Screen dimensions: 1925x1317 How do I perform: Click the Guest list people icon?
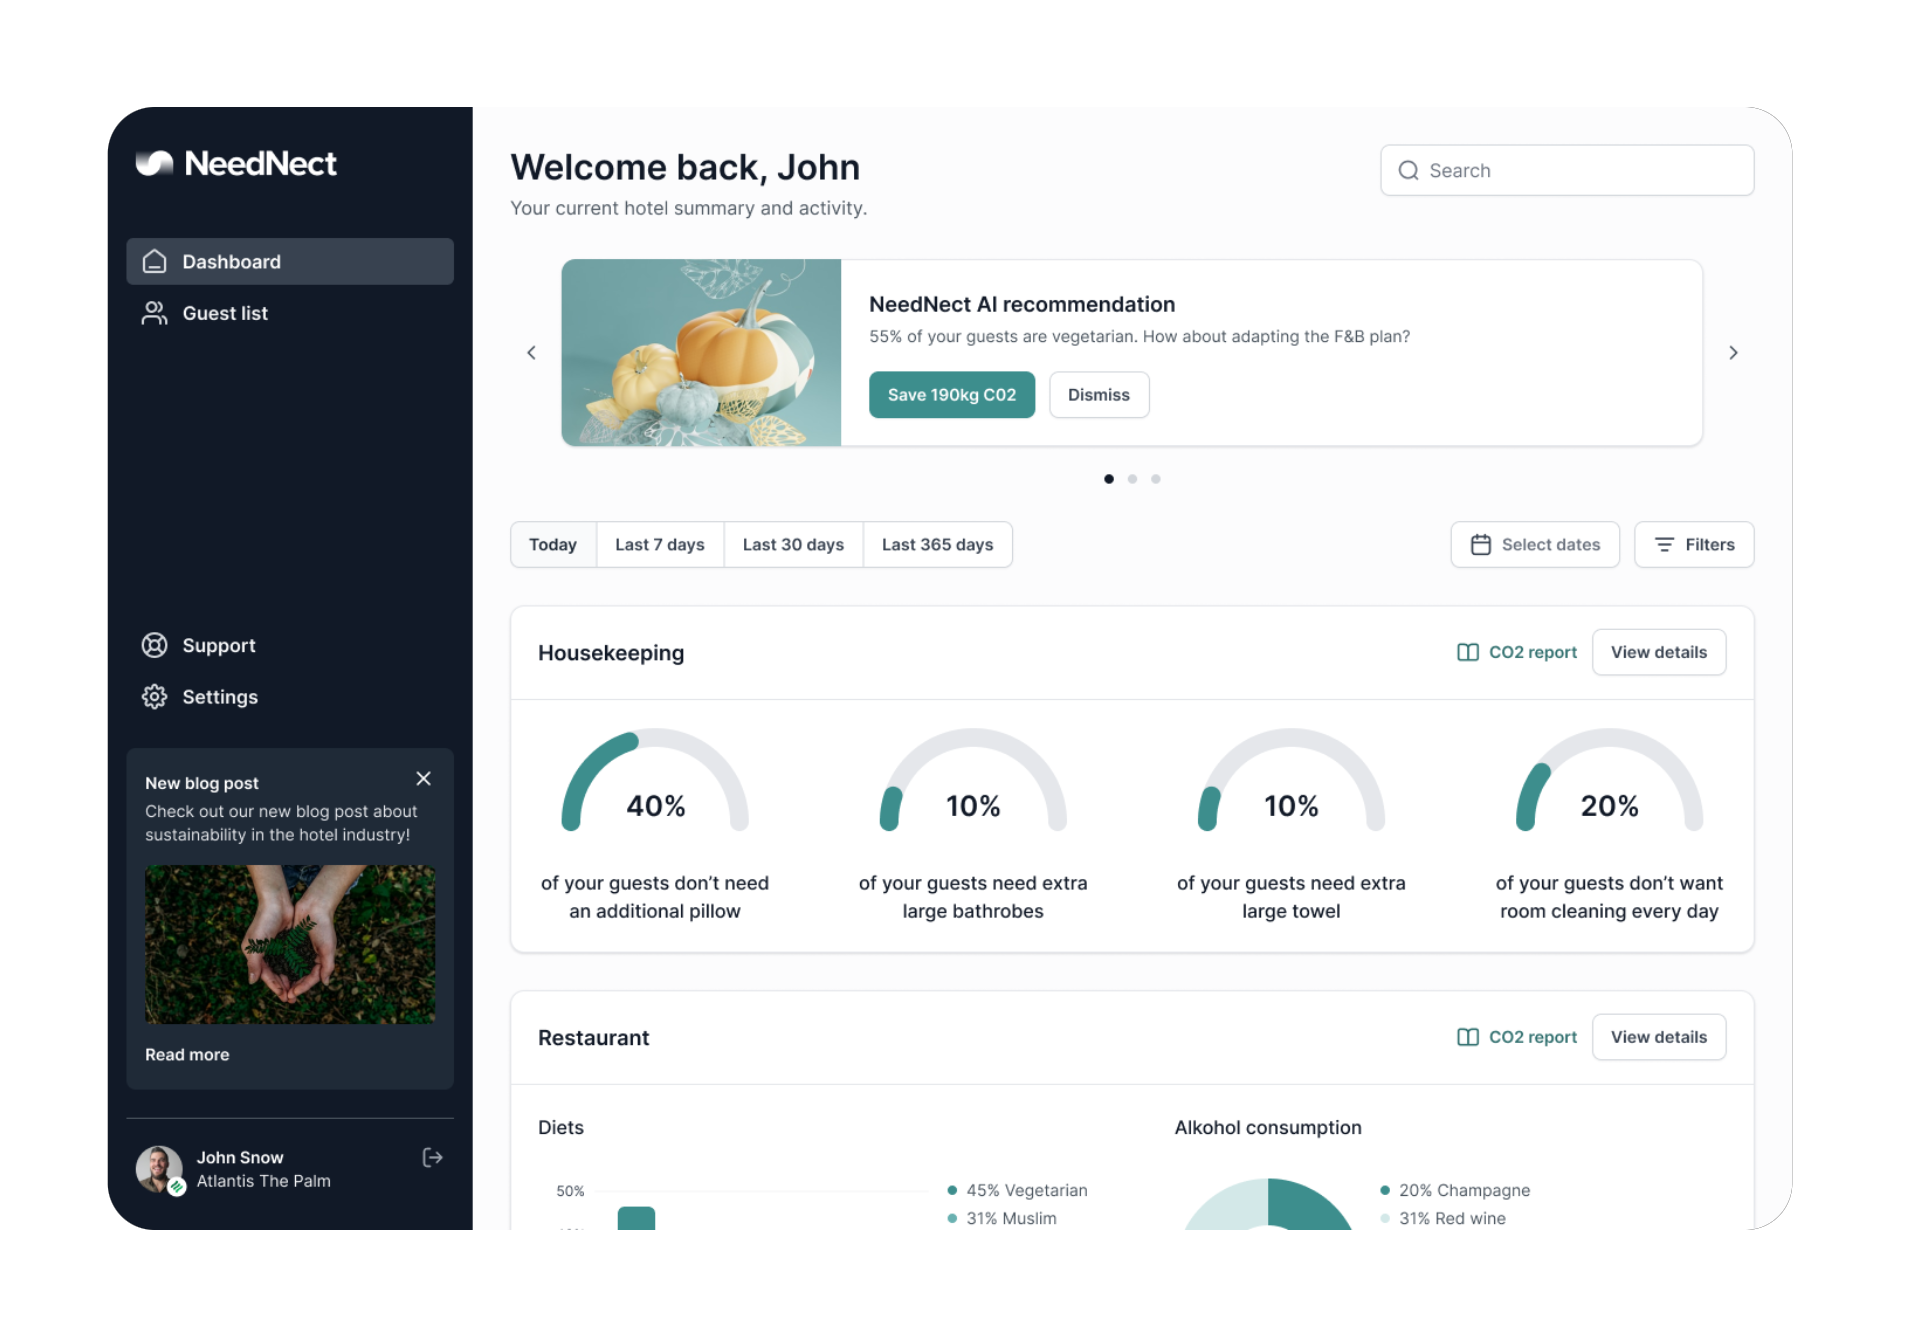click(x=154, y=313)
